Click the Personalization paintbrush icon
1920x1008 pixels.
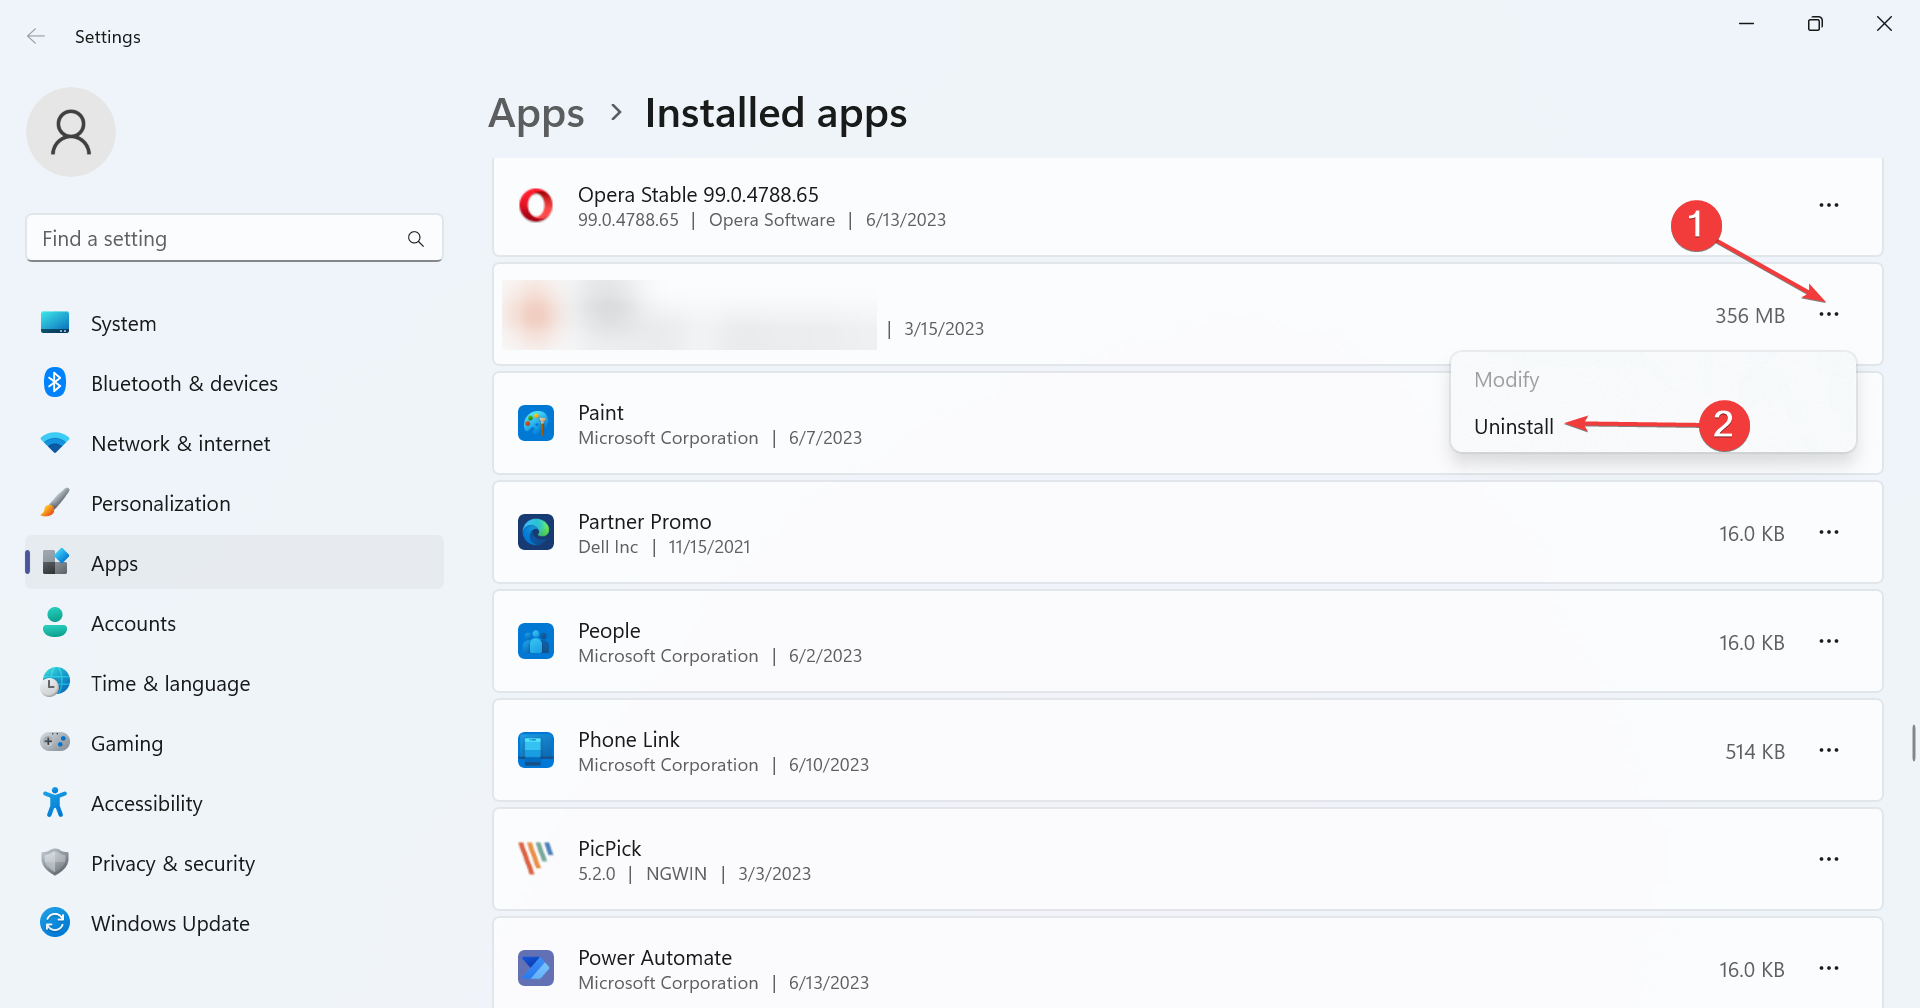point(55,503)
